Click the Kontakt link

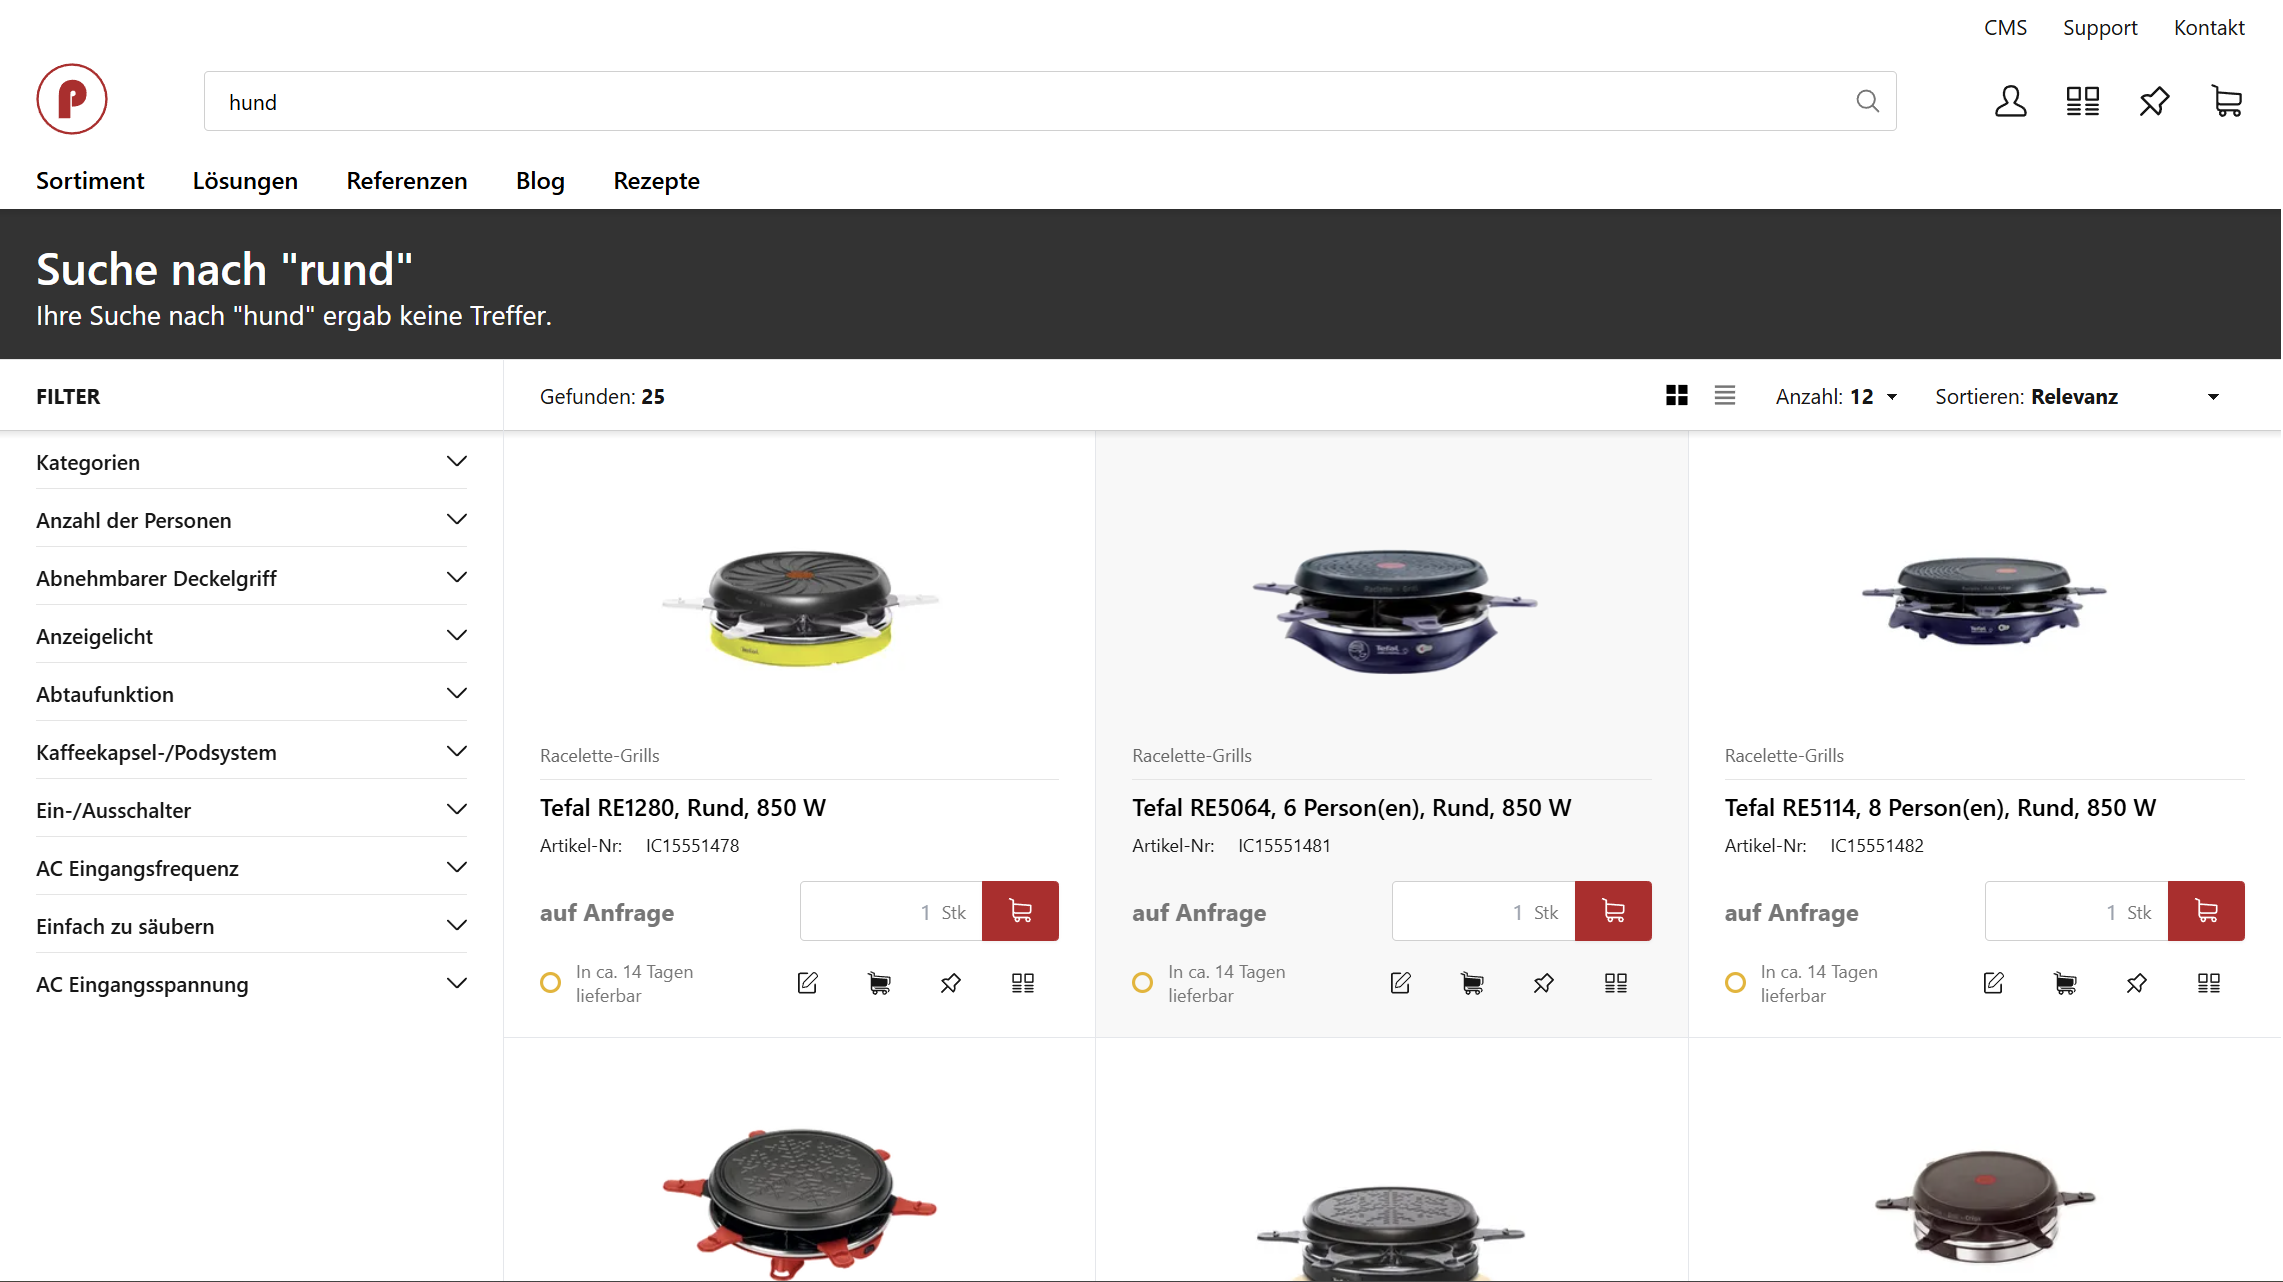coord(2209,27)
